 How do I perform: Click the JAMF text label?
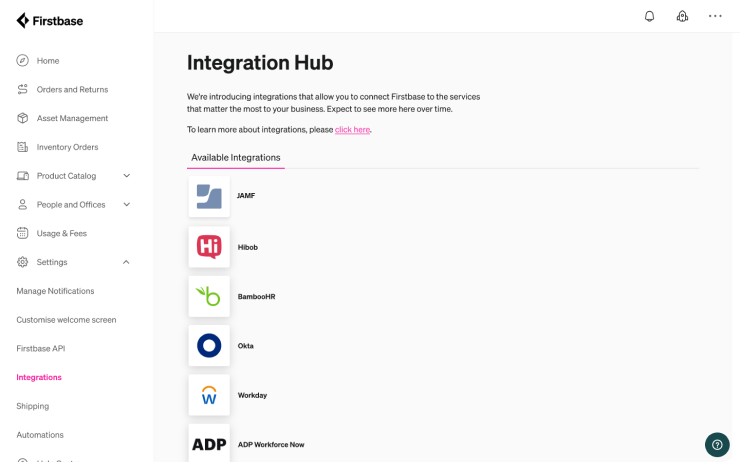(246, 195)
